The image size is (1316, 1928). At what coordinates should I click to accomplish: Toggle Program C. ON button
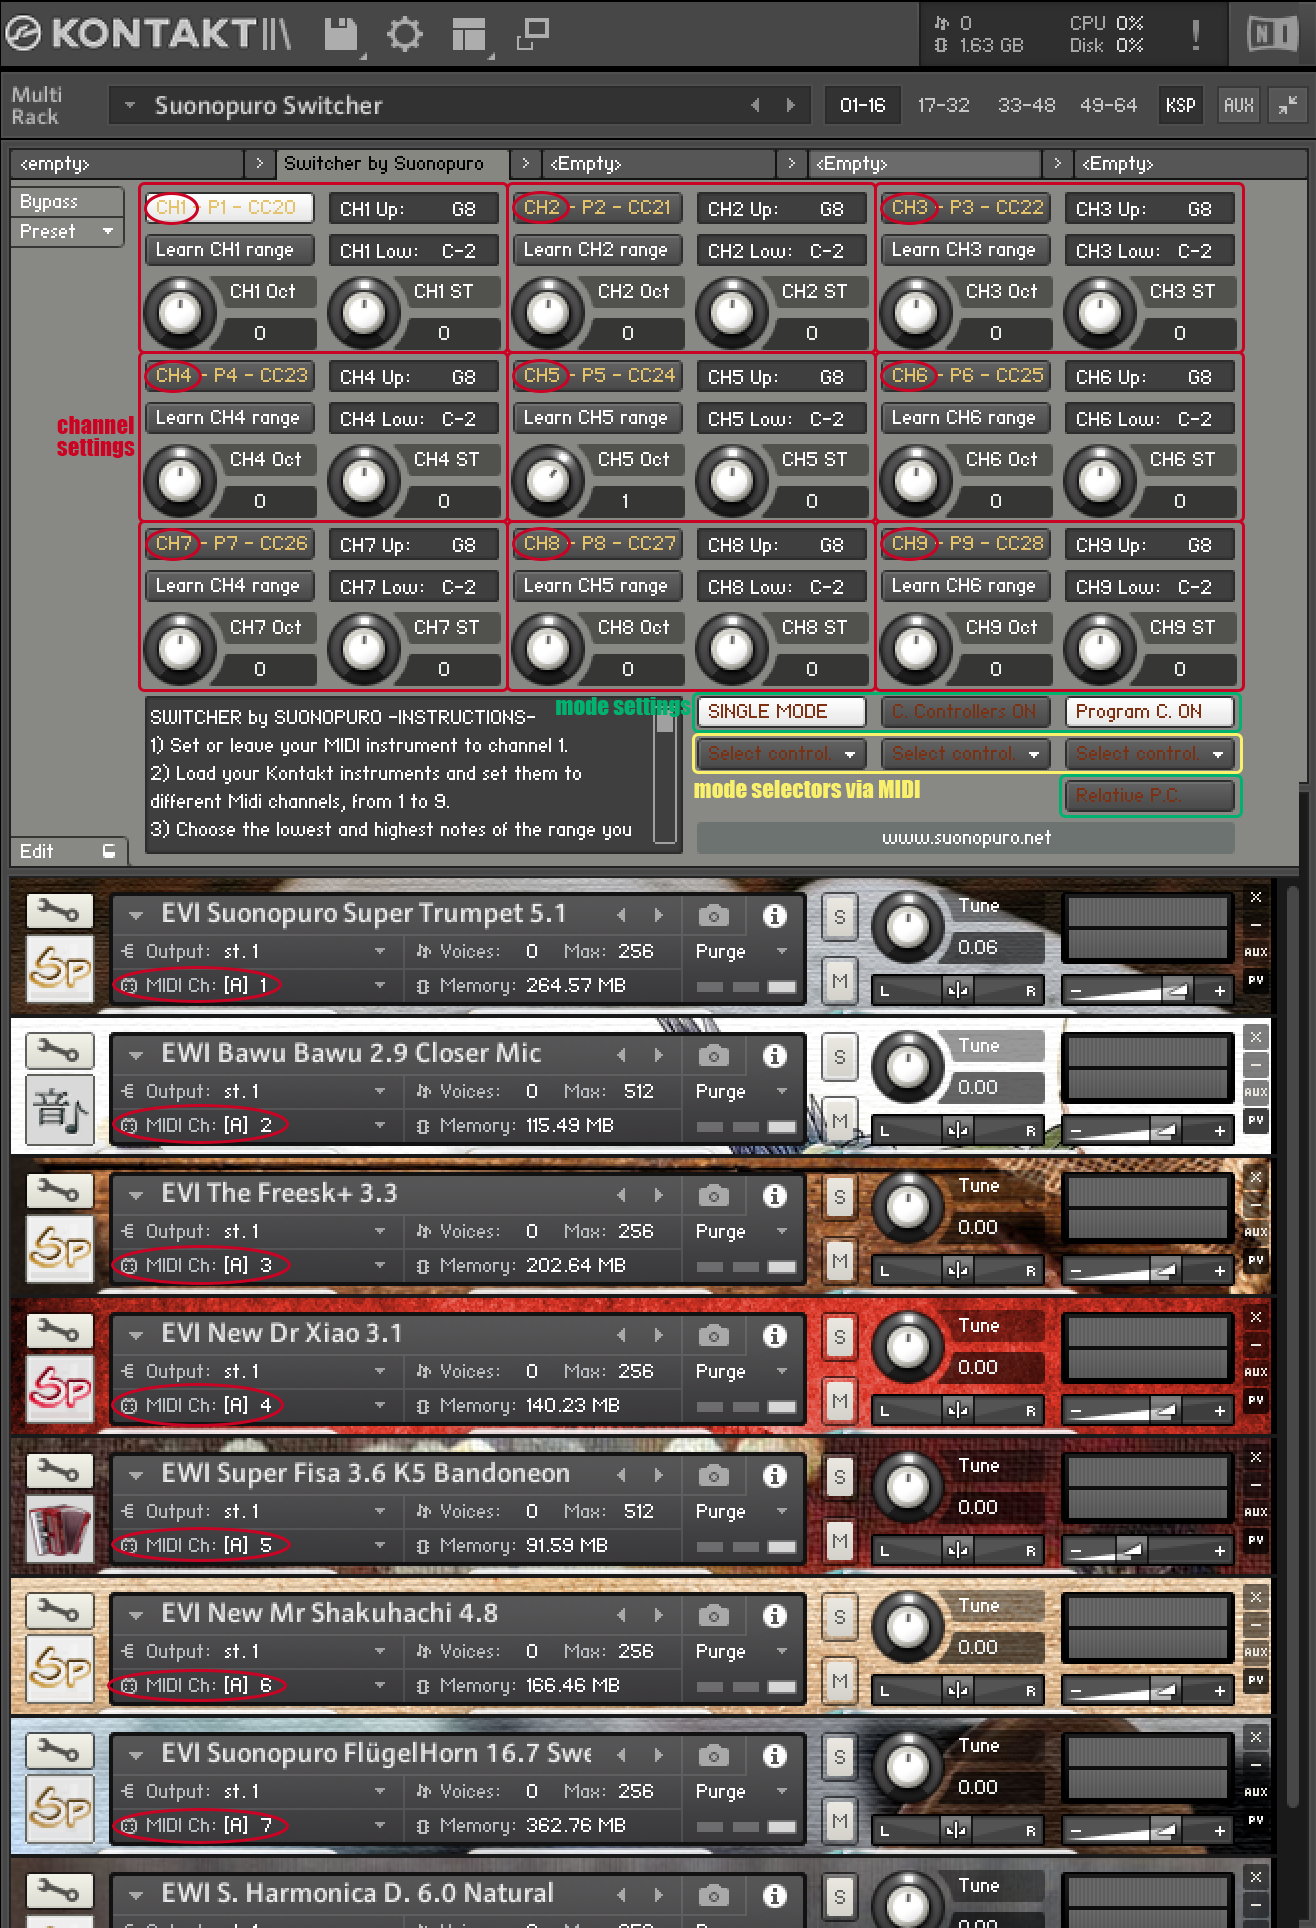click(1149, 711)
